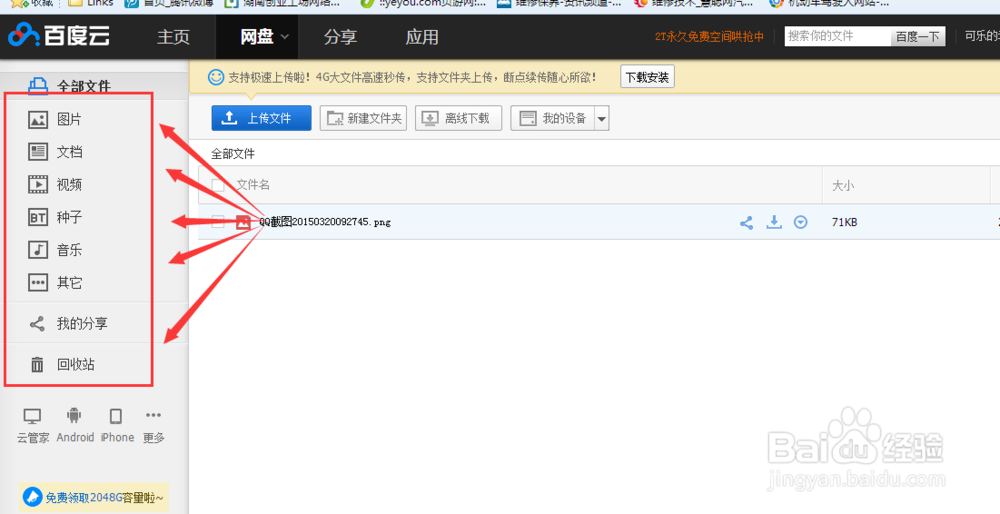Share the QQ截图20150320092745.png file
The width and height of the screenshot is (1000, 514).
click(746, 223)
